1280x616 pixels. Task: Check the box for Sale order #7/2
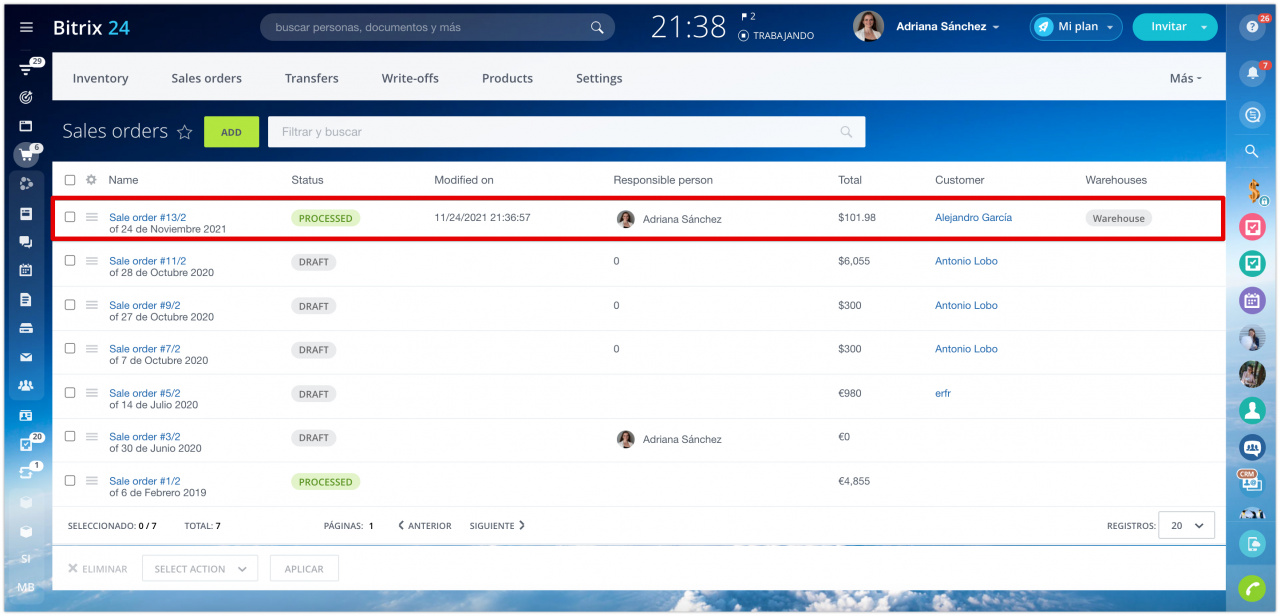[70, 349]
